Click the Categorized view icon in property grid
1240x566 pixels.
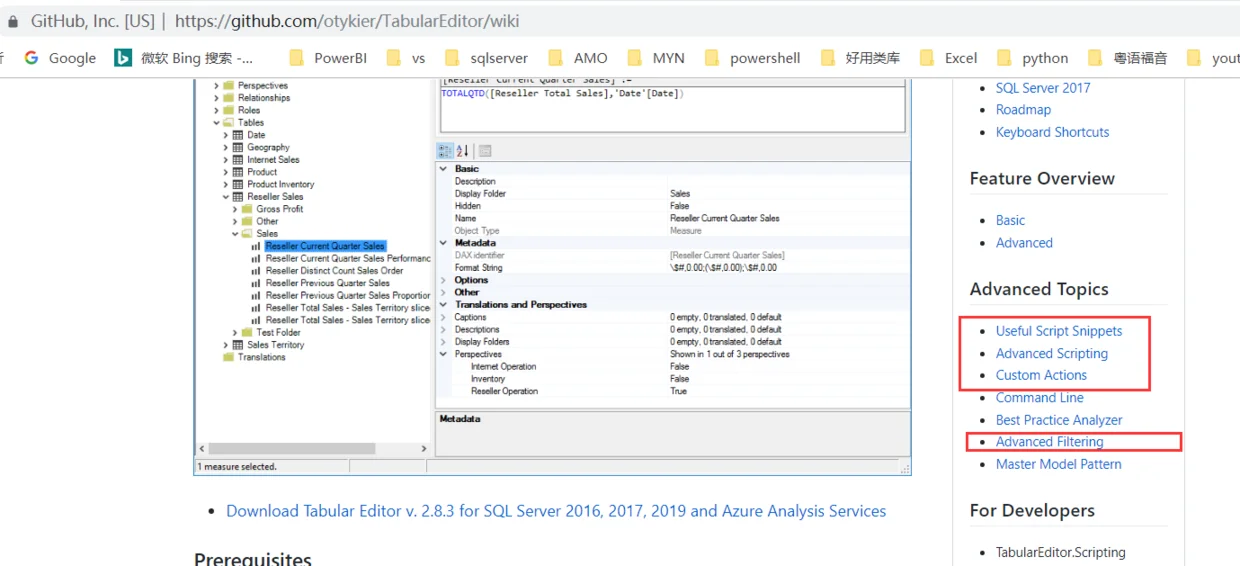pos(446,151)
